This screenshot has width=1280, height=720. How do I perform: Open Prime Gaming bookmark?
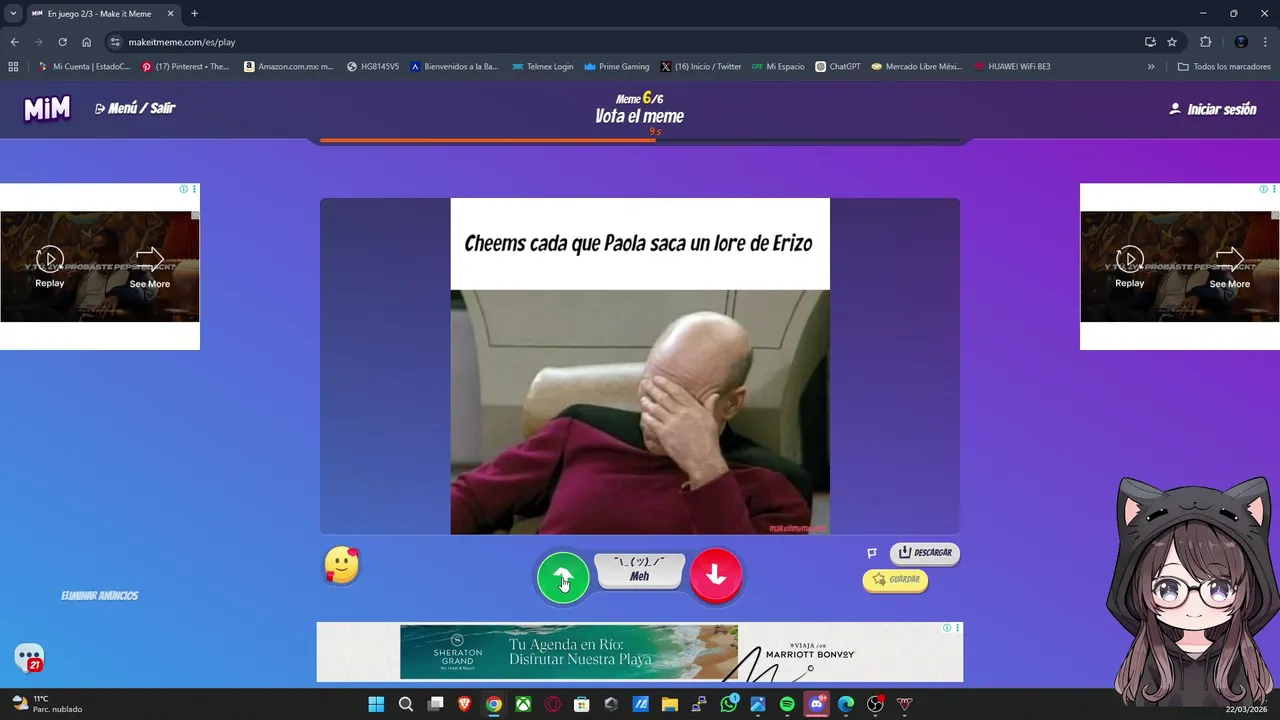click(x=617, y=67)
